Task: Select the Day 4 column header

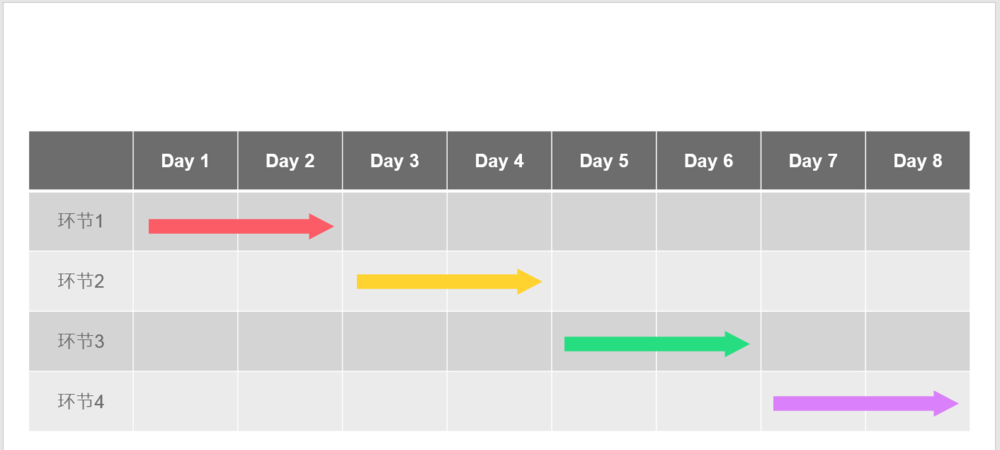Action: 499,161
